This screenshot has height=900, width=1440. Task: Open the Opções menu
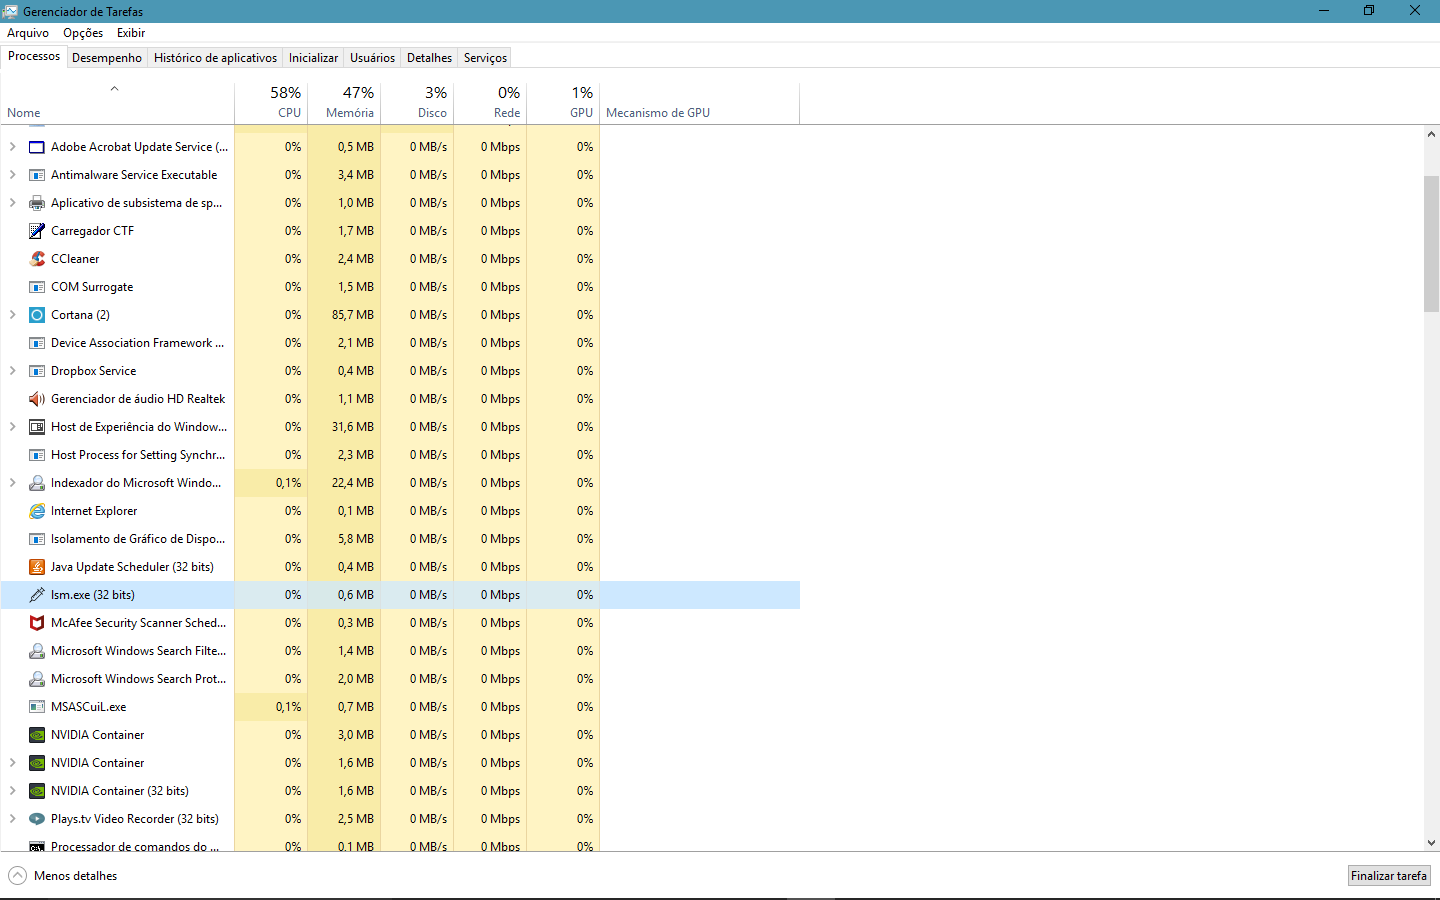[83, 33]
